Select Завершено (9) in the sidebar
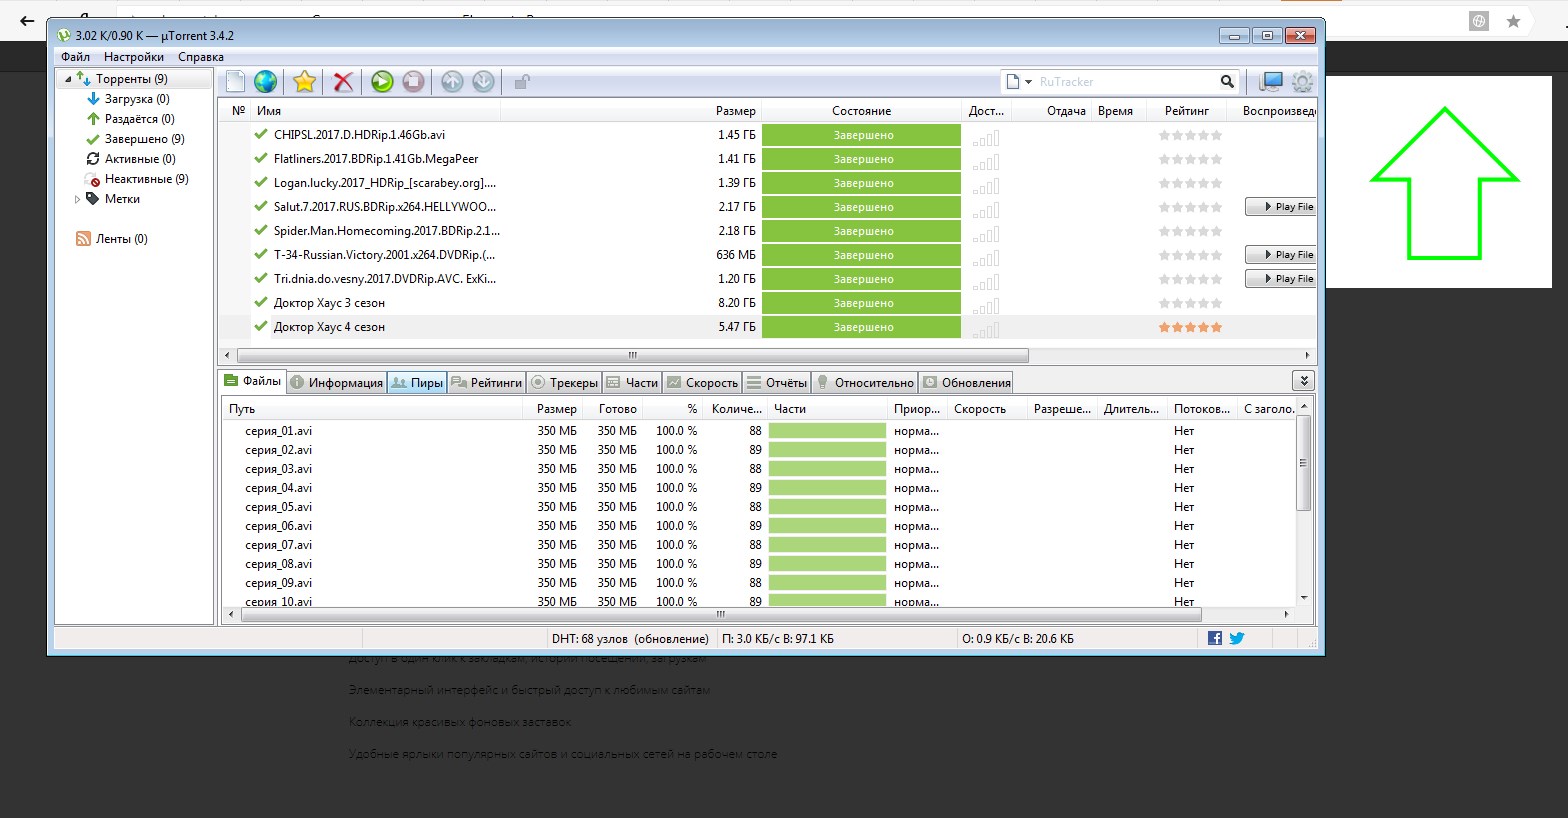This screenshot has height=818, width=1568. 144,139
